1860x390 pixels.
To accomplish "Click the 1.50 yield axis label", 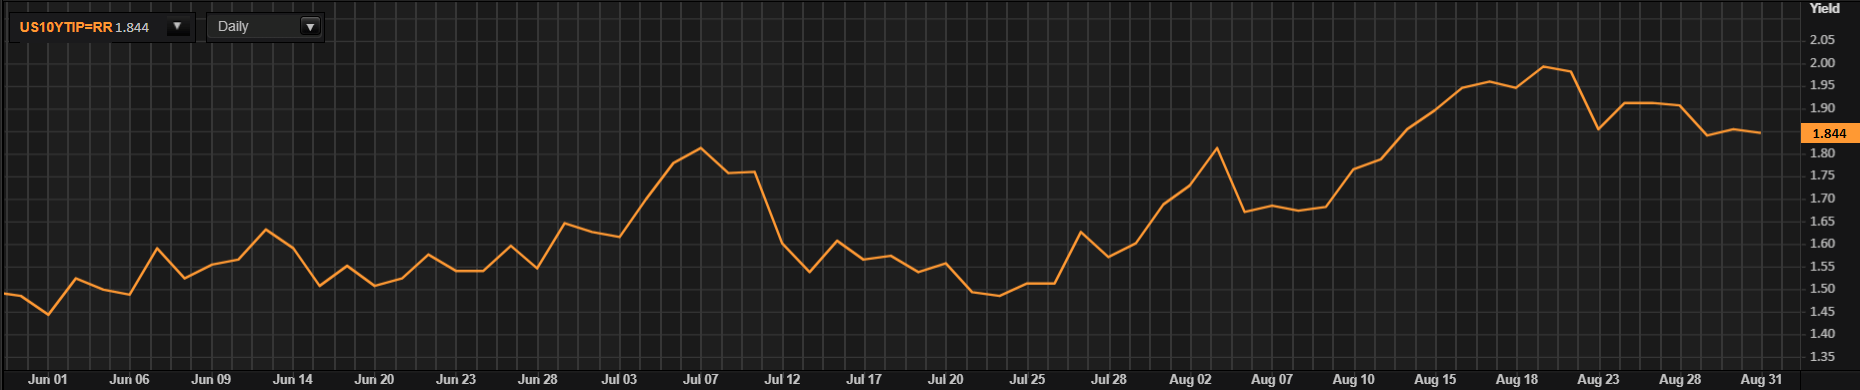I will [x=1822, y=289].
